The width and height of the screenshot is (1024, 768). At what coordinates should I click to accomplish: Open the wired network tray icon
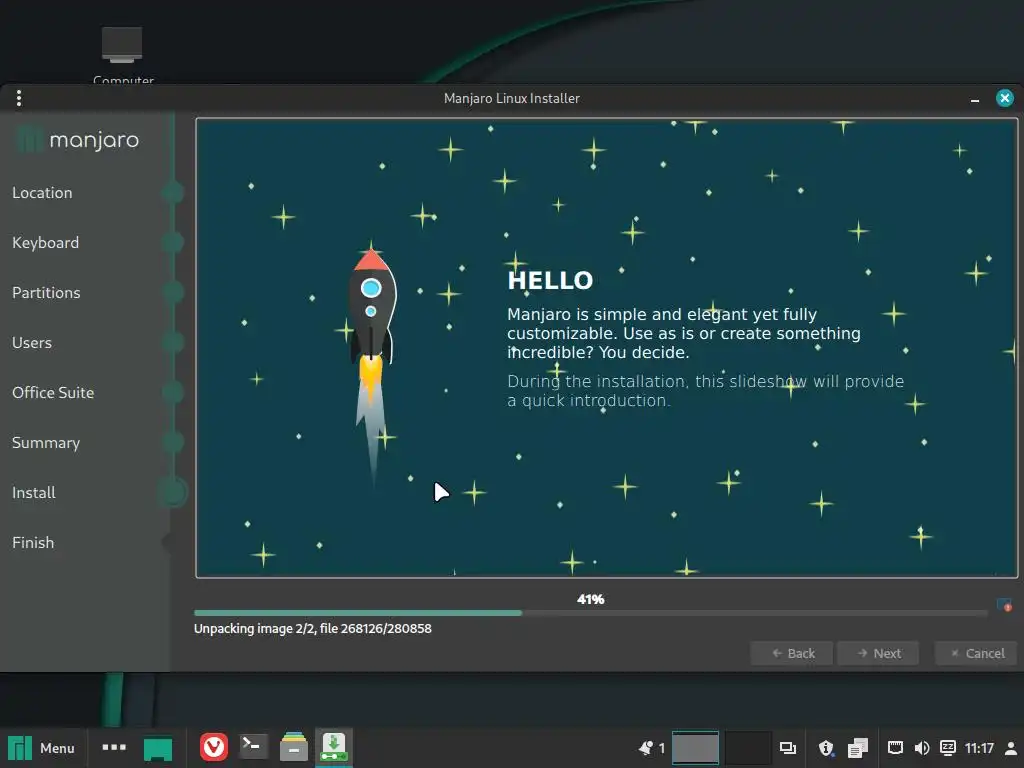pyautogui.click(x=895, y=748)
